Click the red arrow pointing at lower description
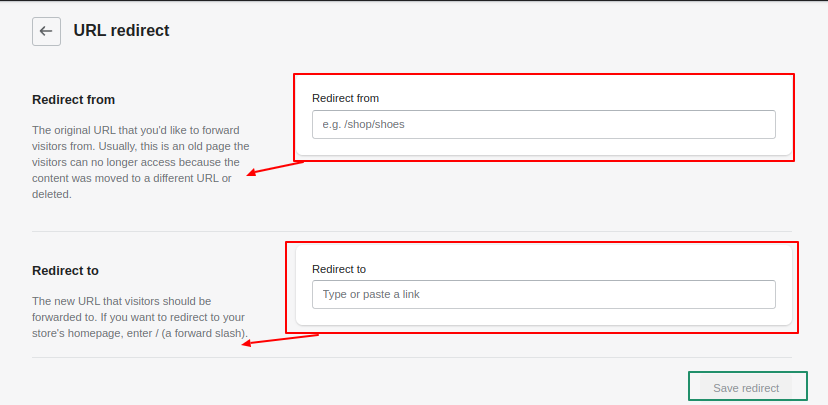Screen dimensions: 828x405 pyautogui.click(x=280, y=340)
